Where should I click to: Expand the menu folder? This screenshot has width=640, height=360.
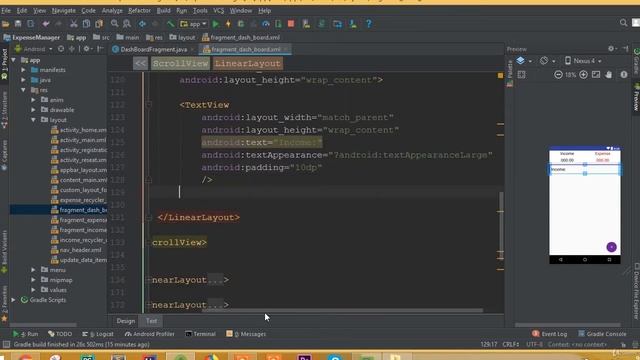click(x=33, y=270)
